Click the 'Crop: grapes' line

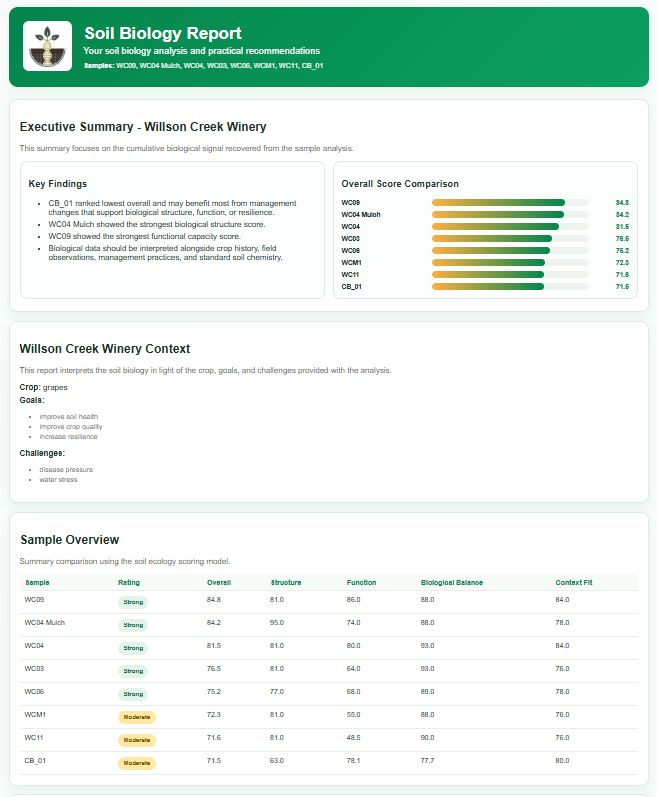pyautogui.click(x=43, y=387)
